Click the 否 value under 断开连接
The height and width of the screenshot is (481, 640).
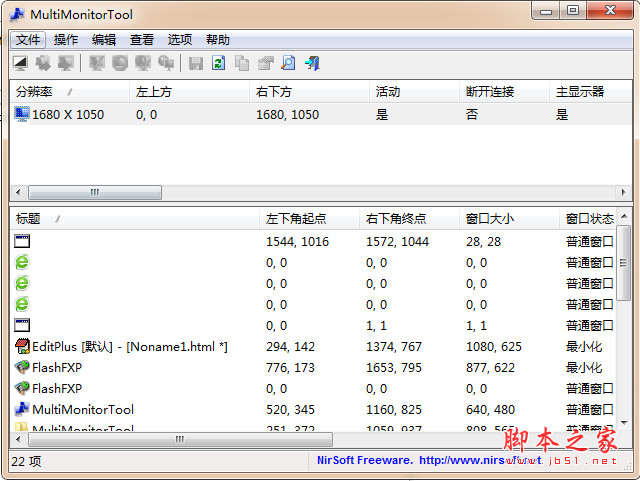point(472,114)
